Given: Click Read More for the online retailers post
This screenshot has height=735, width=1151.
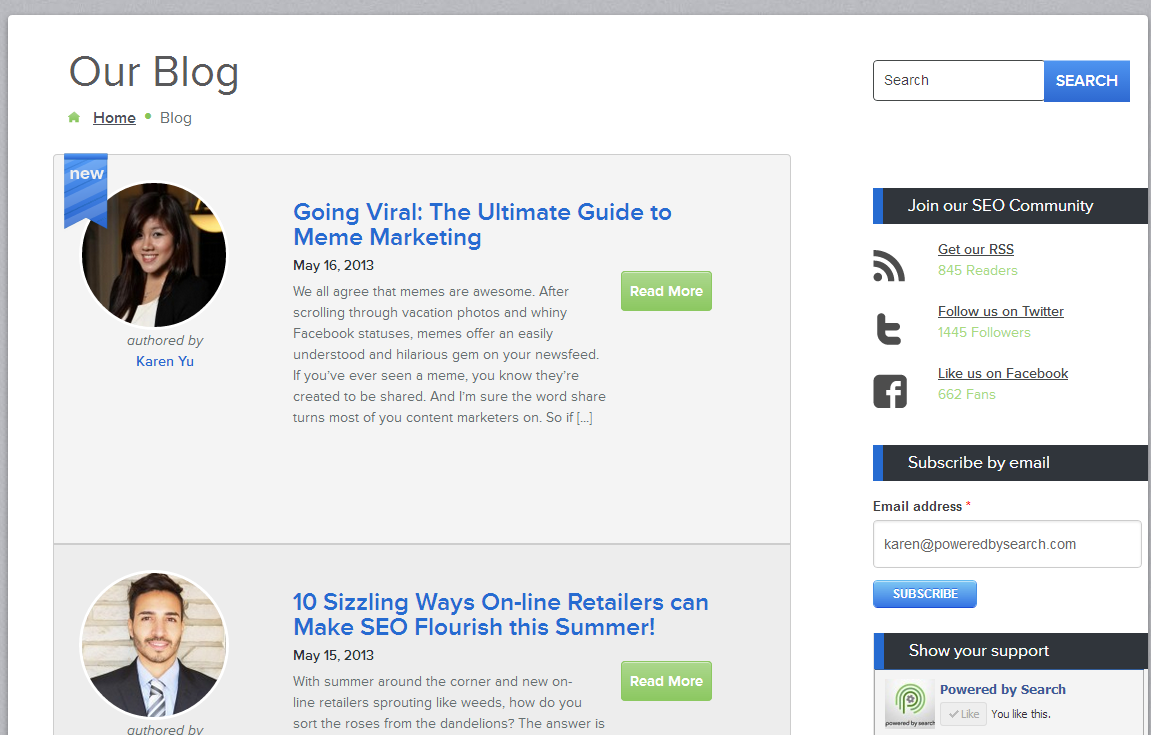Looking at the screenshot, I should tap(666, 681).
